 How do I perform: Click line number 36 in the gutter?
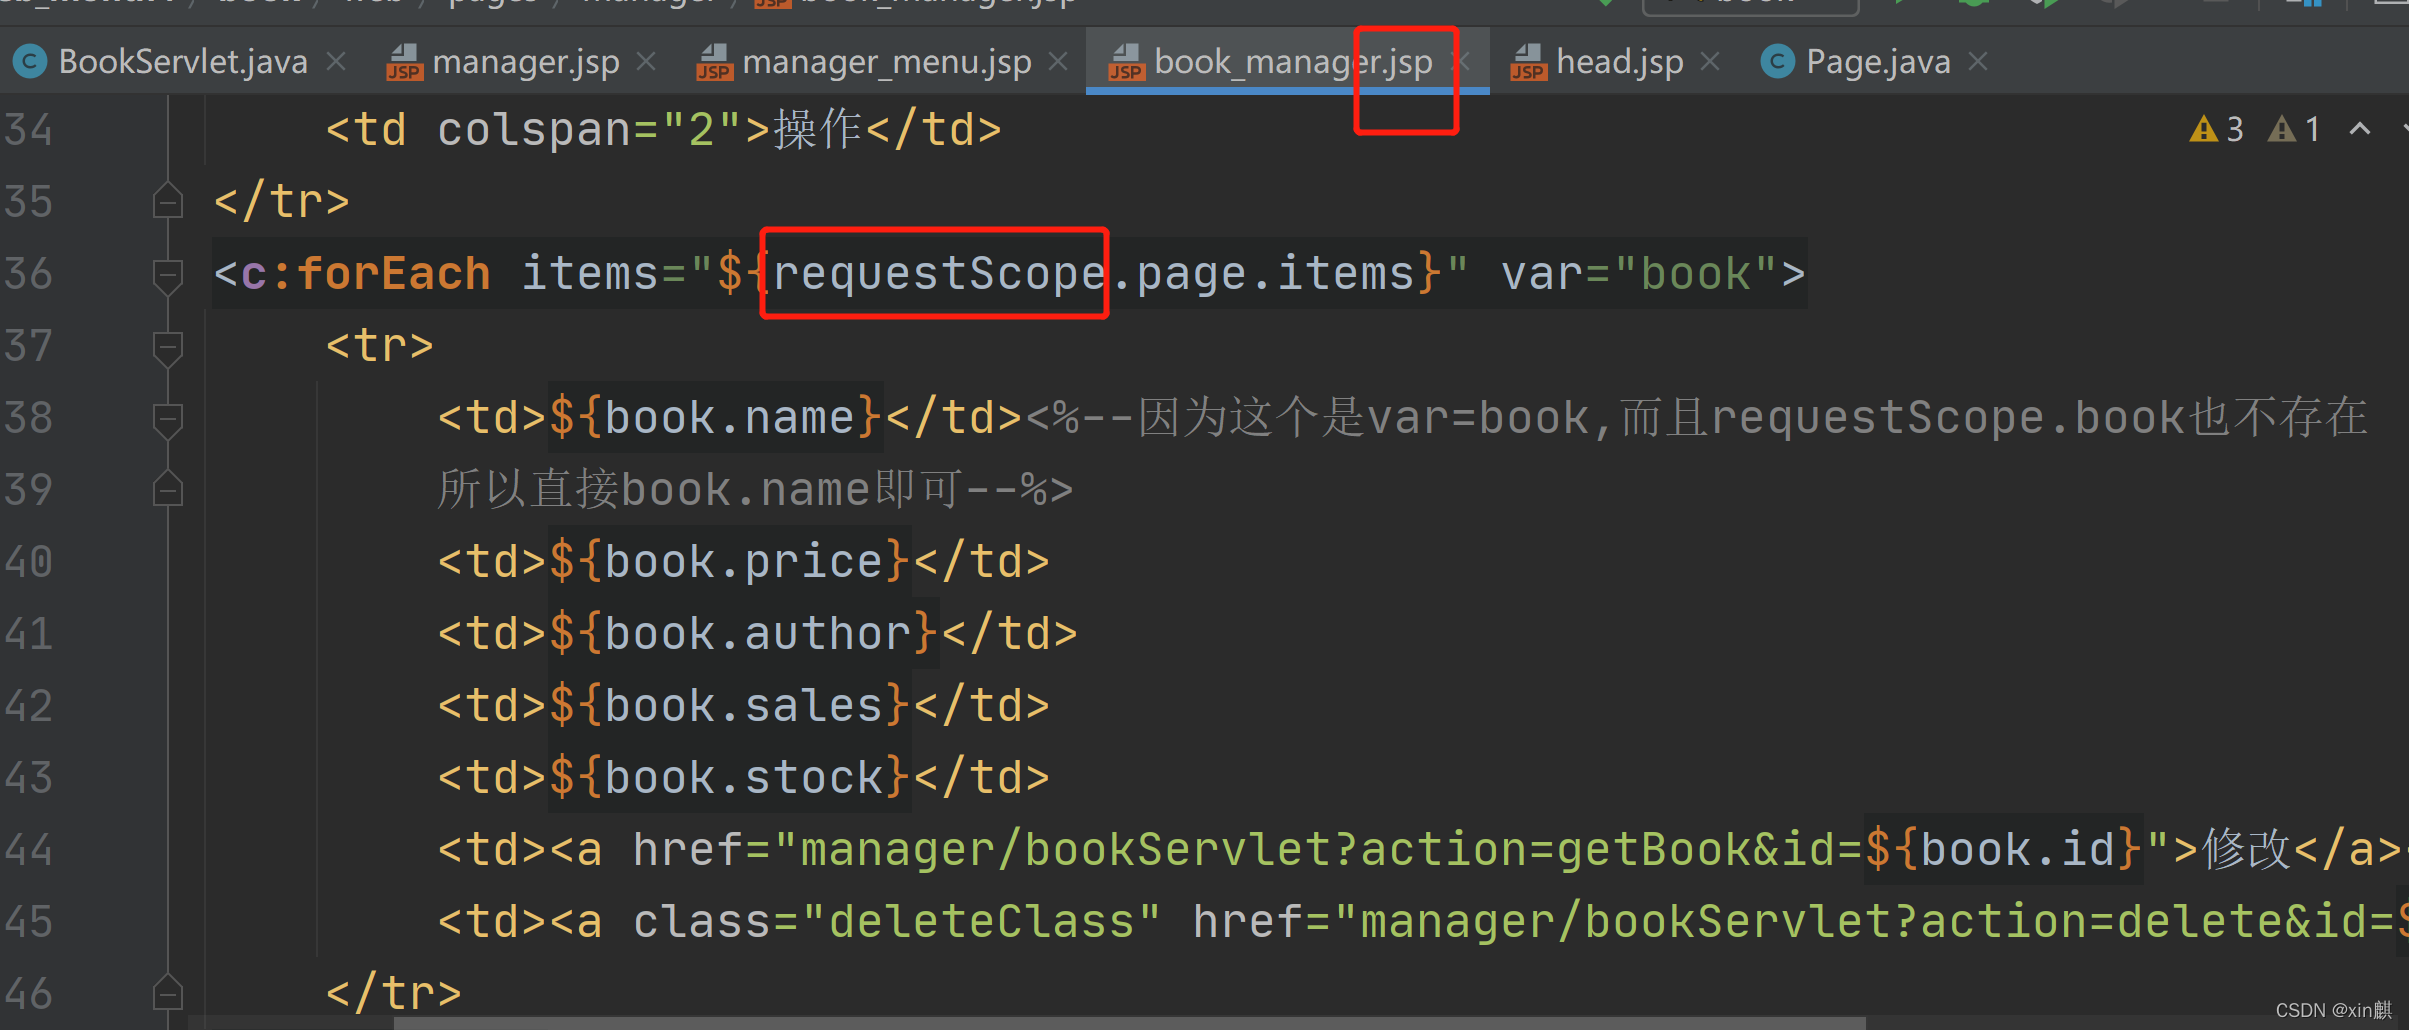coord(28,274)
